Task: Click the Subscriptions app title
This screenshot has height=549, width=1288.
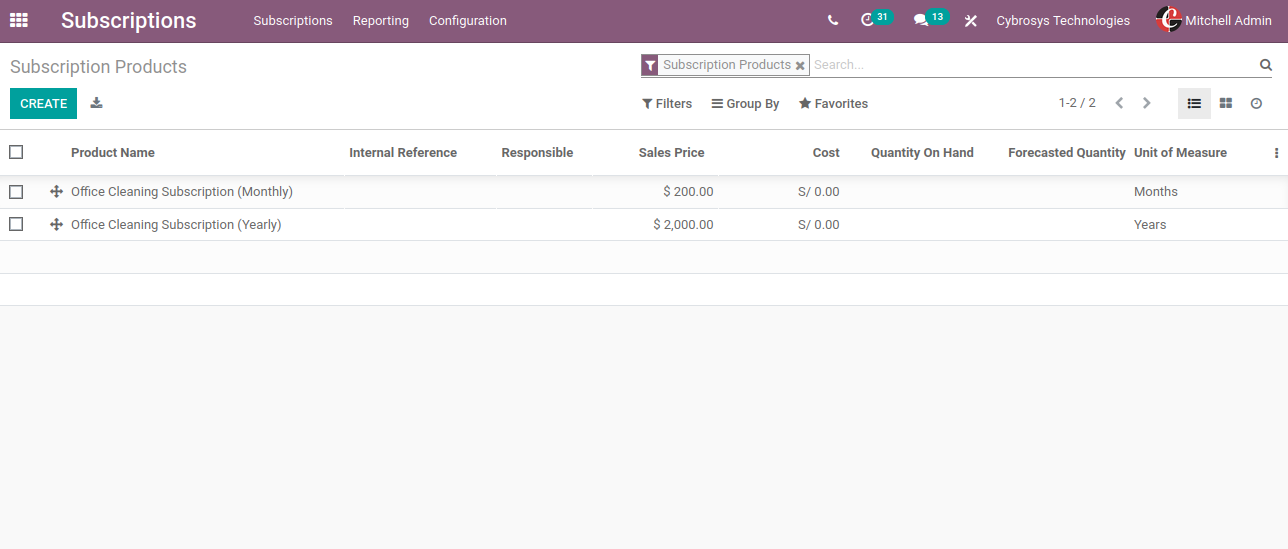Action: 129,20
